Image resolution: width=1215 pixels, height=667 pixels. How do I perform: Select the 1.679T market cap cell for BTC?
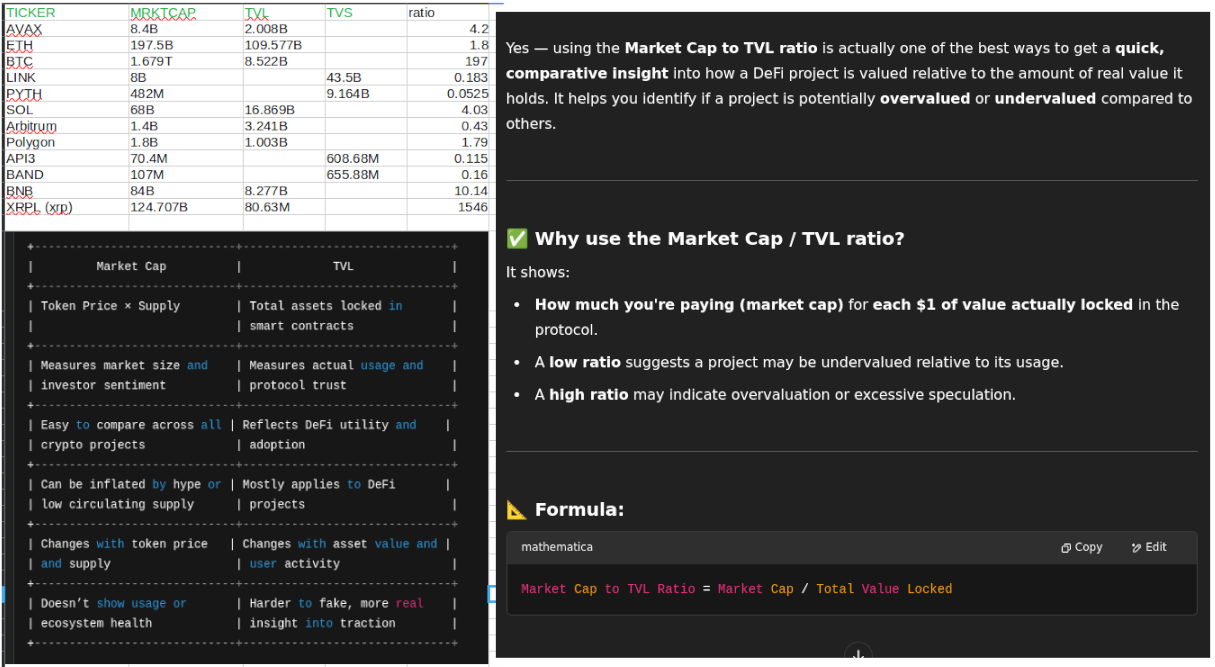(x=185, y=61)
